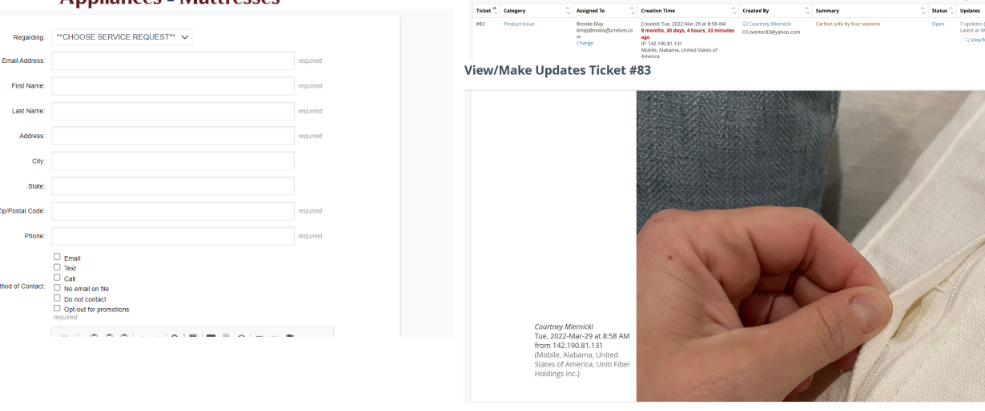Click Change under the assigned agent

(x=584, y=43)
